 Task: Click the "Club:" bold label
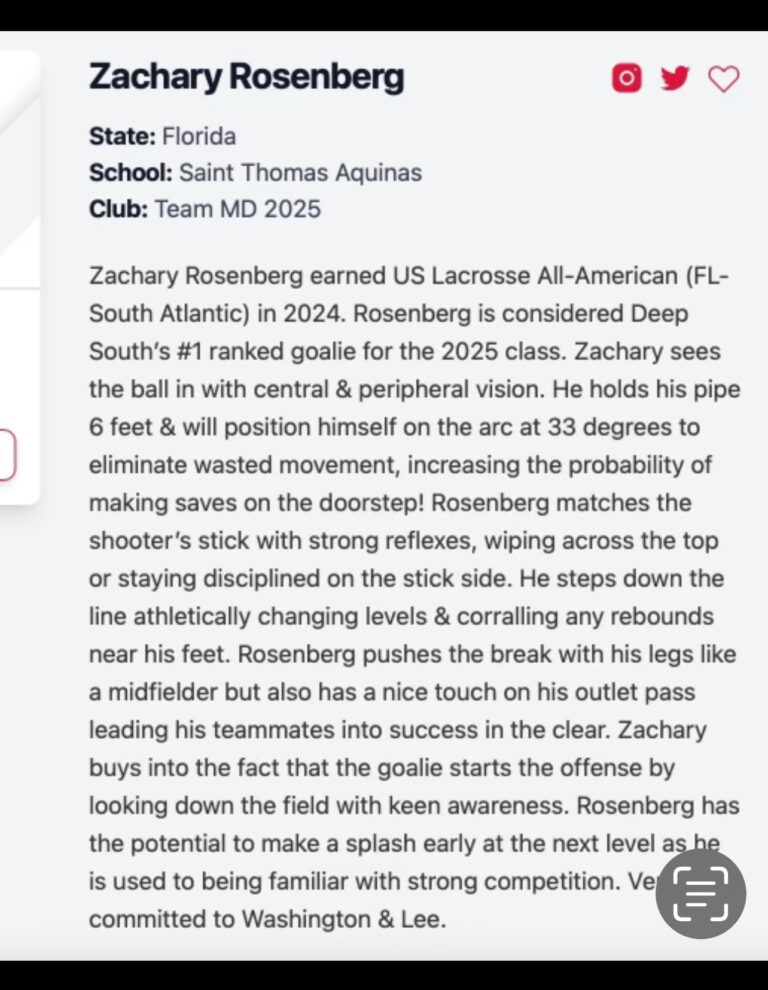118,209
